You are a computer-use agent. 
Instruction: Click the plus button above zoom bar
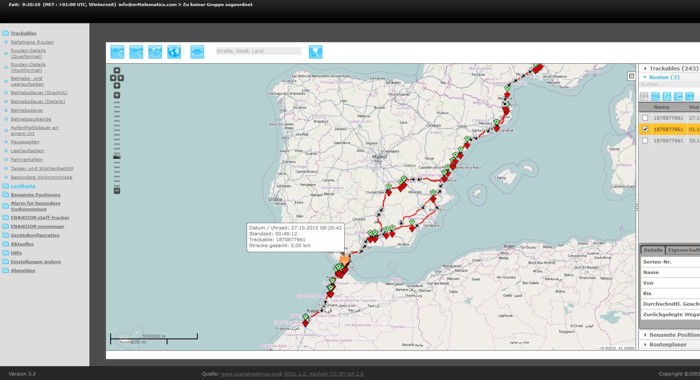(117, 95)
